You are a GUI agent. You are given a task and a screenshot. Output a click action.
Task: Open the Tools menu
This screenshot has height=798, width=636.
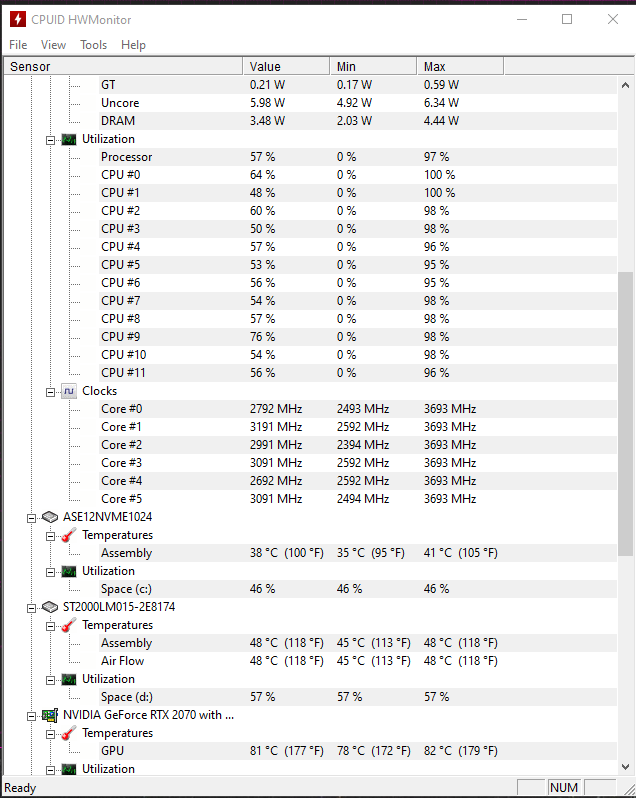tap(94, 45)
